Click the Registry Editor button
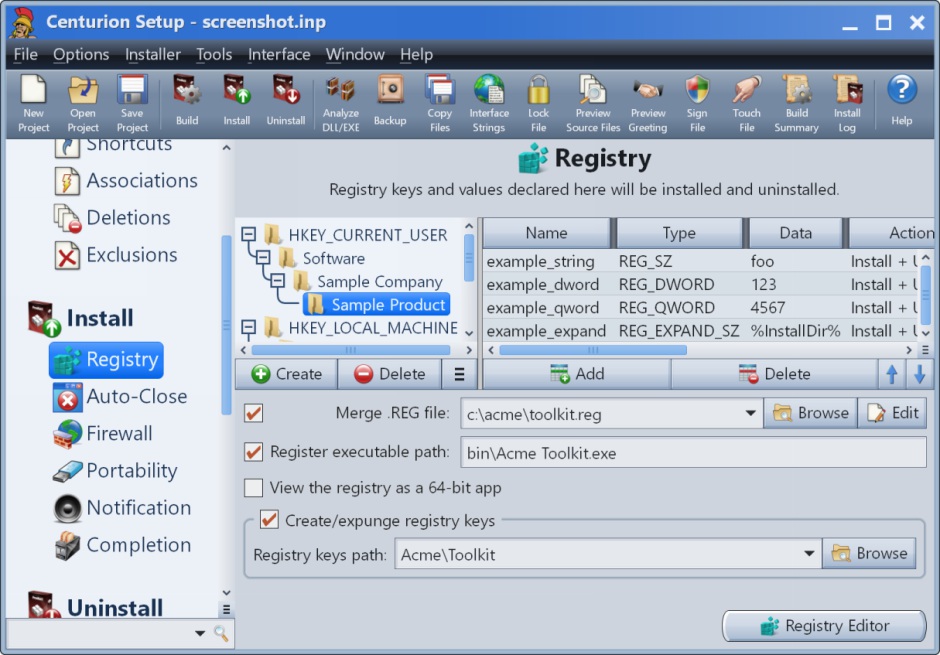This screenshot has width=940, height=655. [824, 626]
